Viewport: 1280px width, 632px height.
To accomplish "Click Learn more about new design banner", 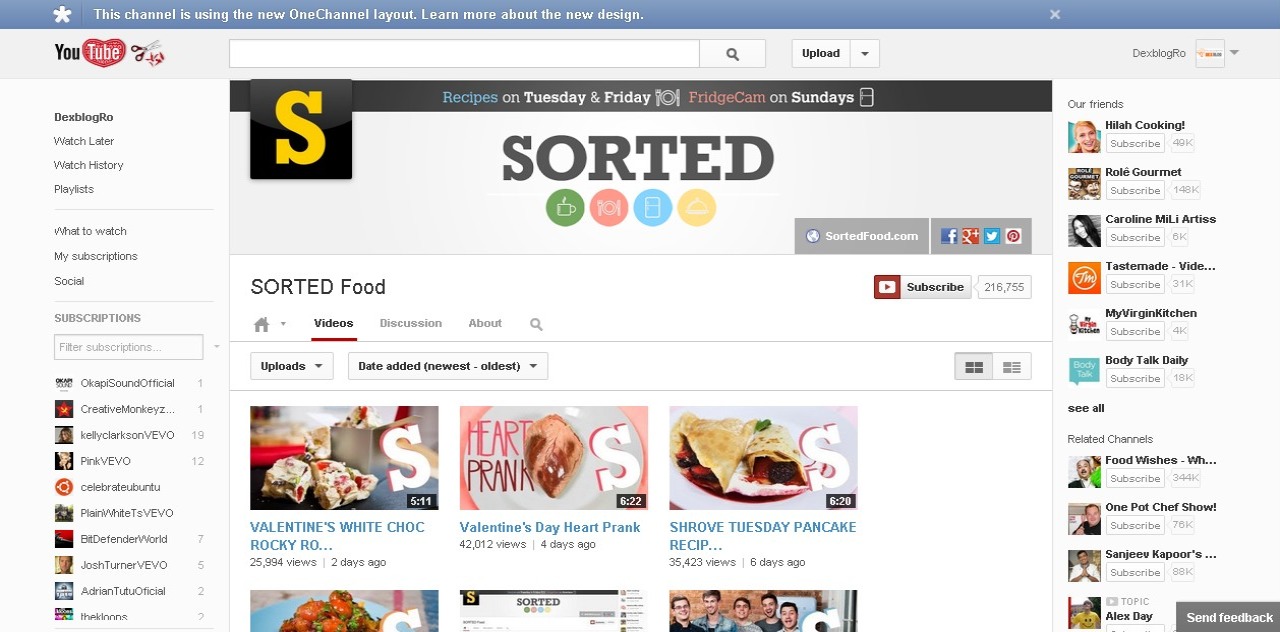I will click(x=533, y=15).
